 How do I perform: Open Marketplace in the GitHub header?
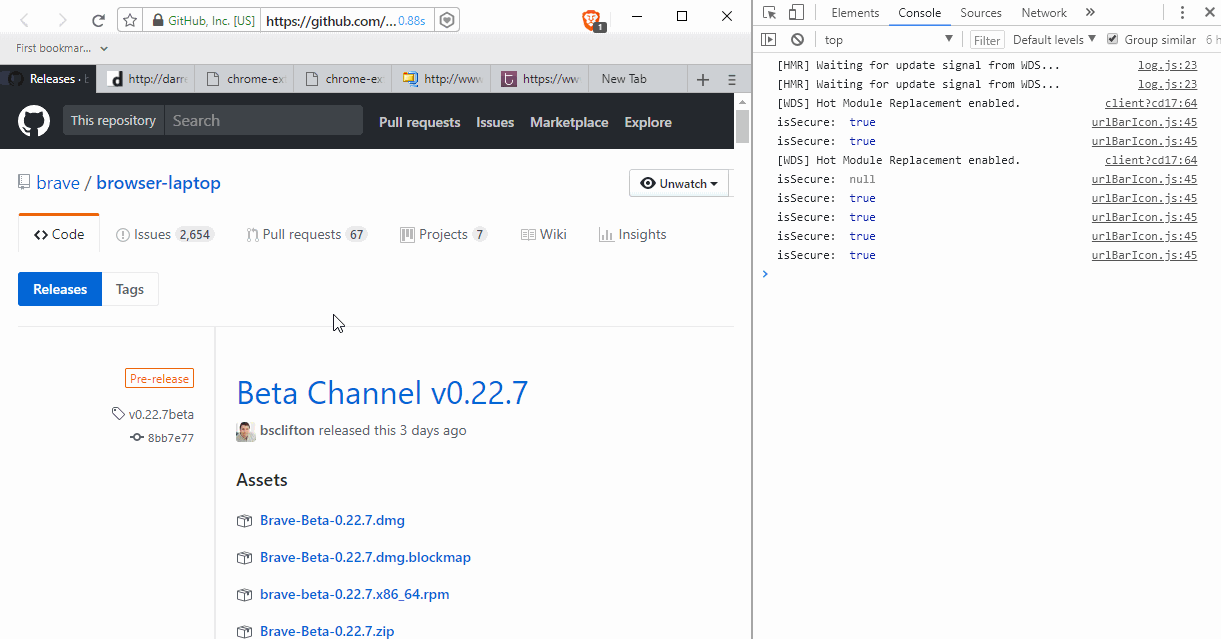coord(569,122)
